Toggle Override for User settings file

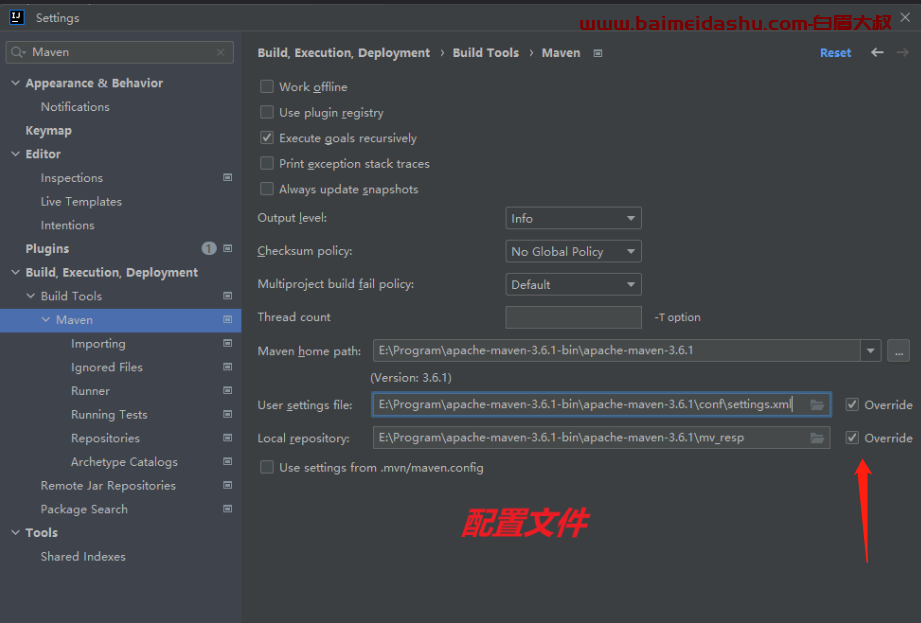[x=852, y=405]
